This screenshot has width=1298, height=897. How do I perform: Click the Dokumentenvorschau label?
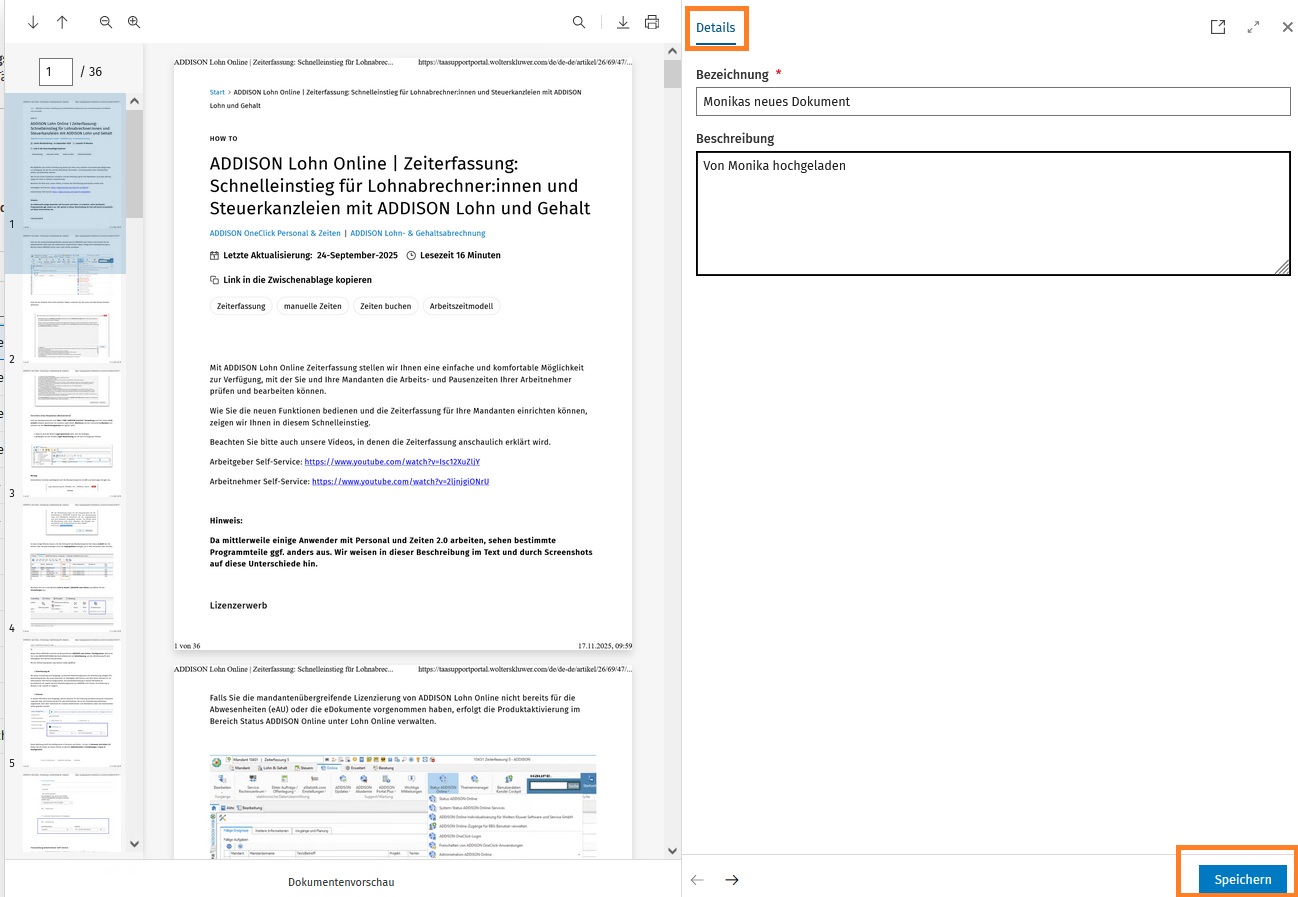(x=341, y=882)
